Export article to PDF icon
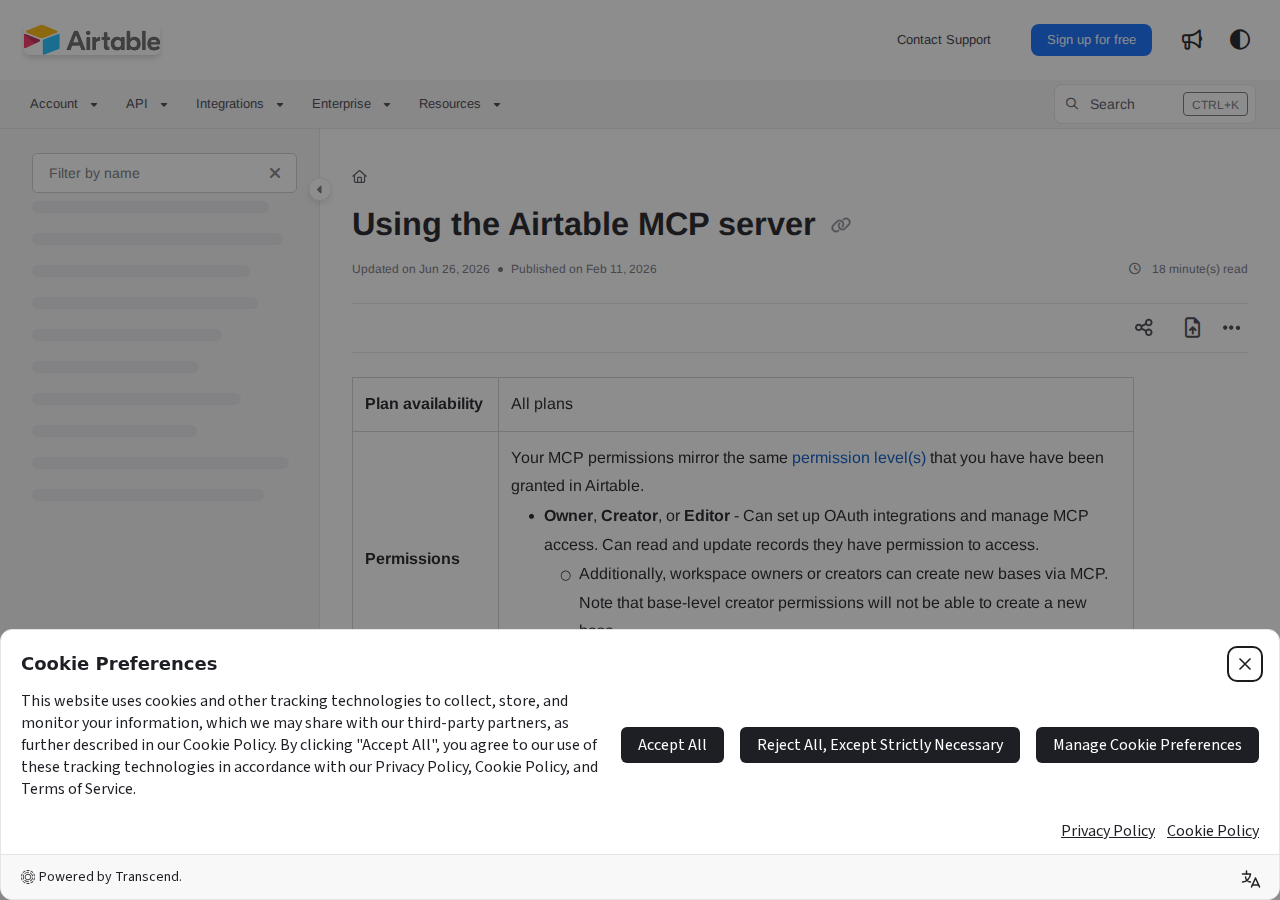Screen dimensions: 1280x900 1192,328
